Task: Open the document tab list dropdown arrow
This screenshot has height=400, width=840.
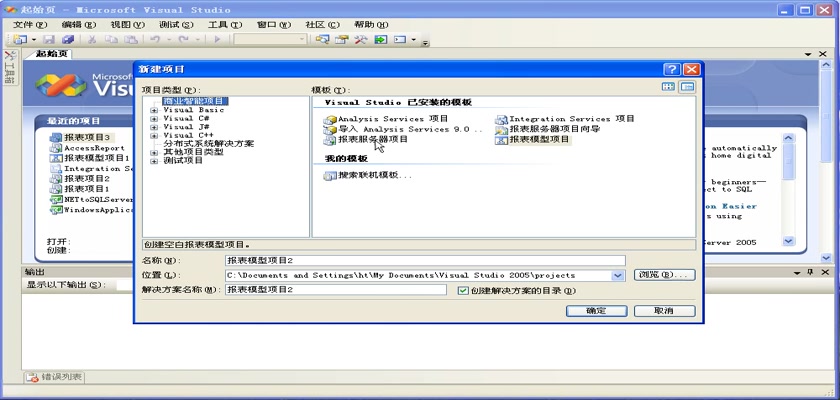Action: click(x=808, y=54)
